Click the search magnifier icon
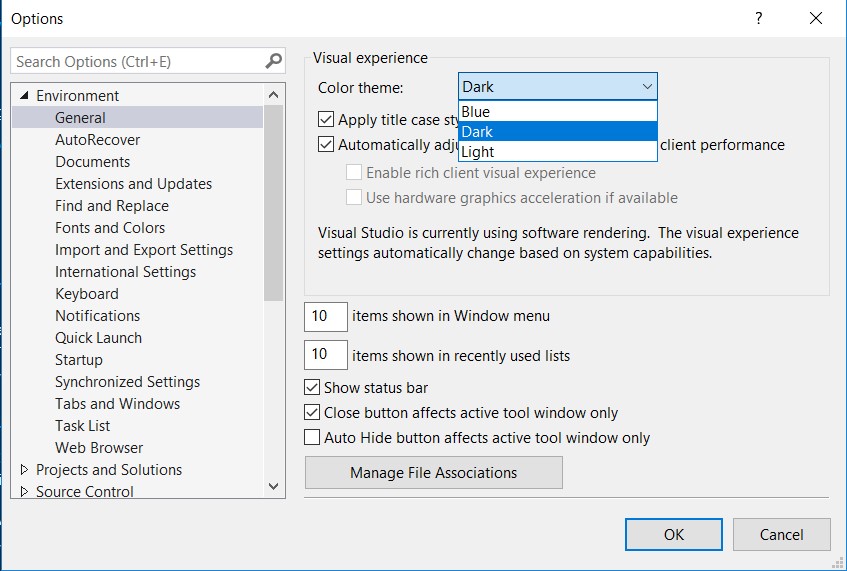847x571 pixels. [x=274, y=61]
